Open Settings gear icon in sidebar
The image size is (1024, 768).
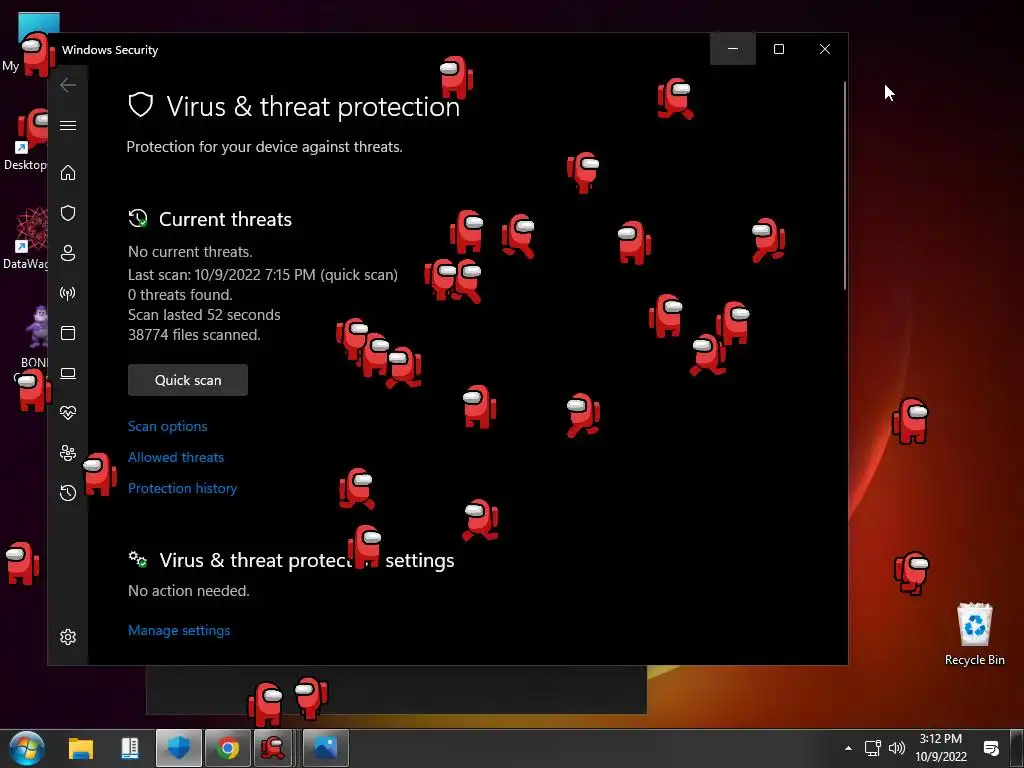coord(68,637)
